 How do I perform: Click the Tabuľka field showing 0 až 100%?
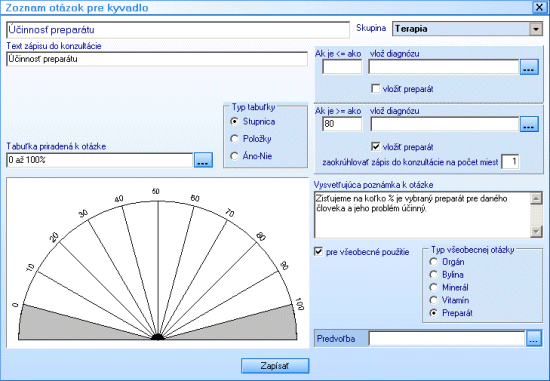(100, 160)
